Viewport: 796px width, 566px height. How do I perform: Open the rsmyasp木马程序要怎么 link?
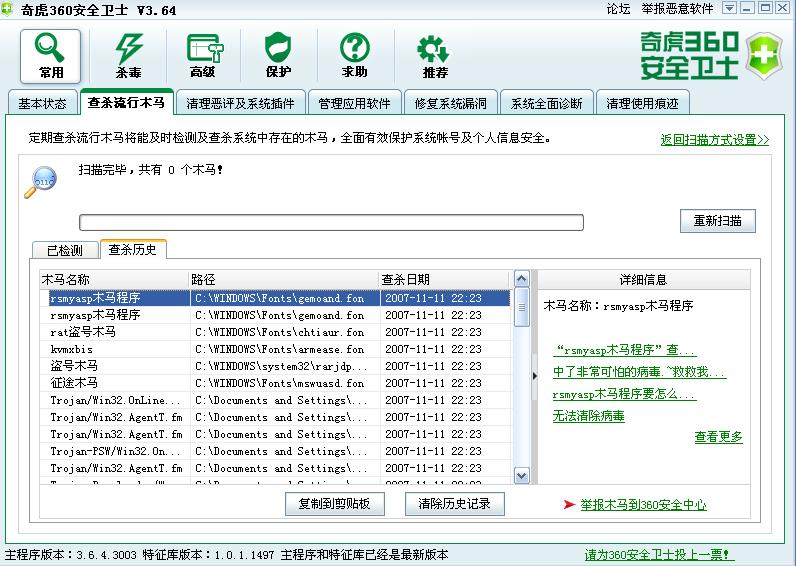click(624, 394)
